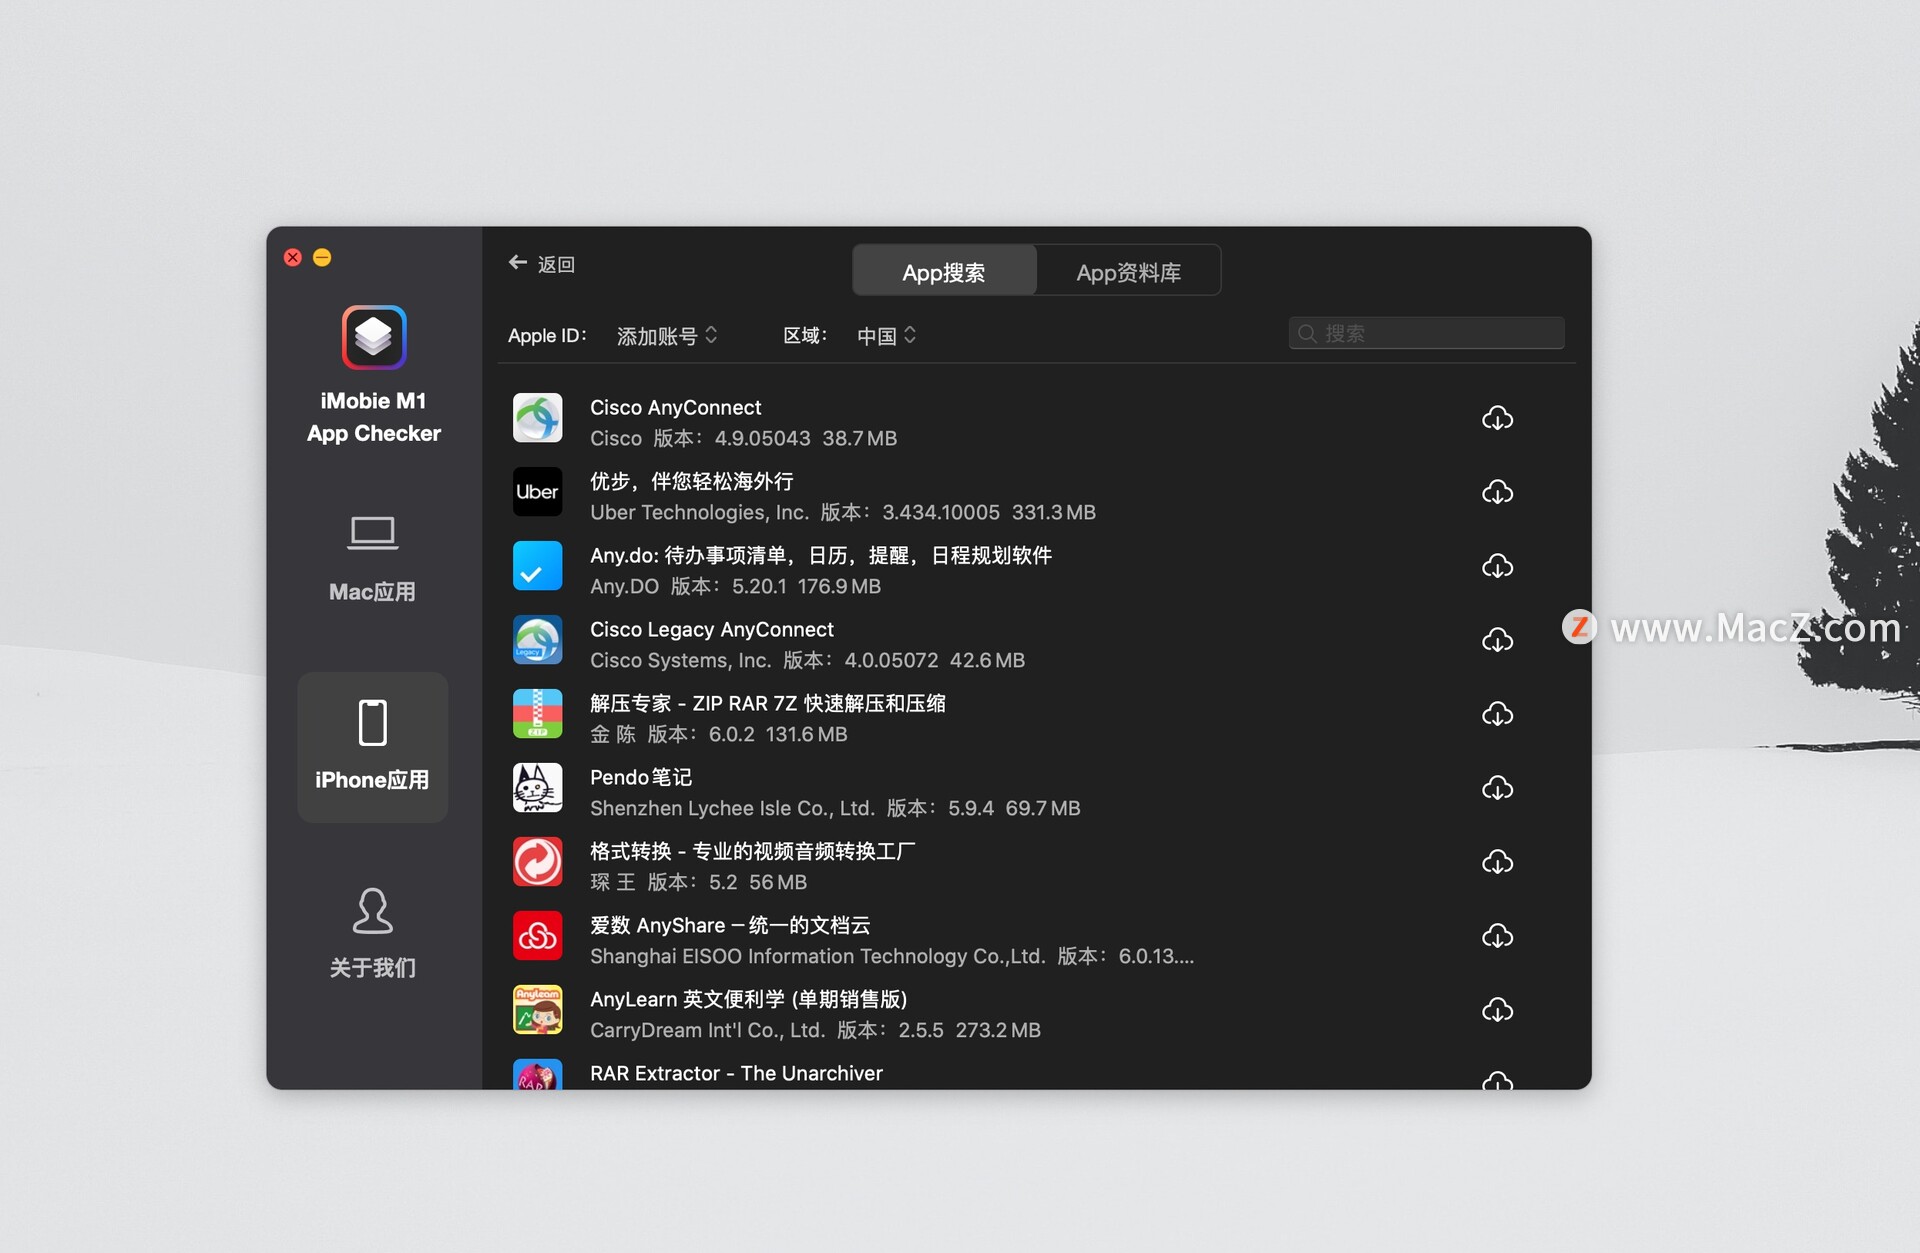1920x1253 pixels.
Task: Select the 优步，伴您轻松海外行 title
Action: pos(691,481)
